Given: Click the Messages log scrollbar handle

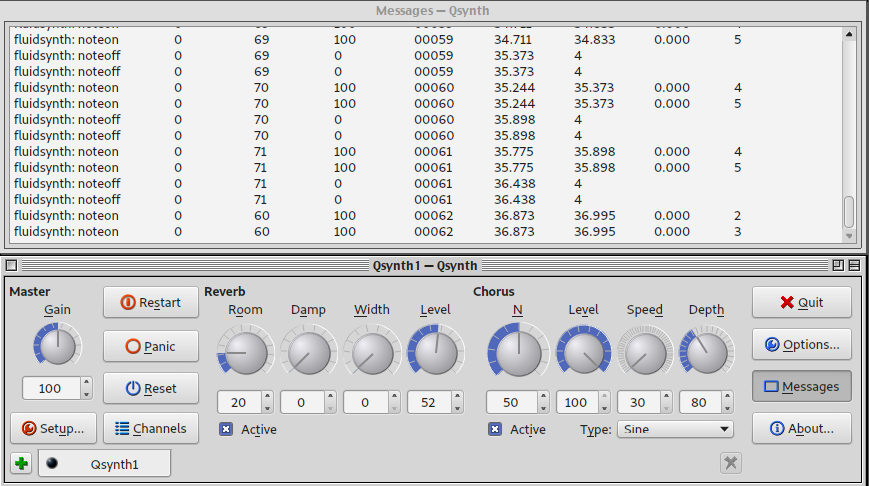Looking at the screenshot, I should 849,212.
